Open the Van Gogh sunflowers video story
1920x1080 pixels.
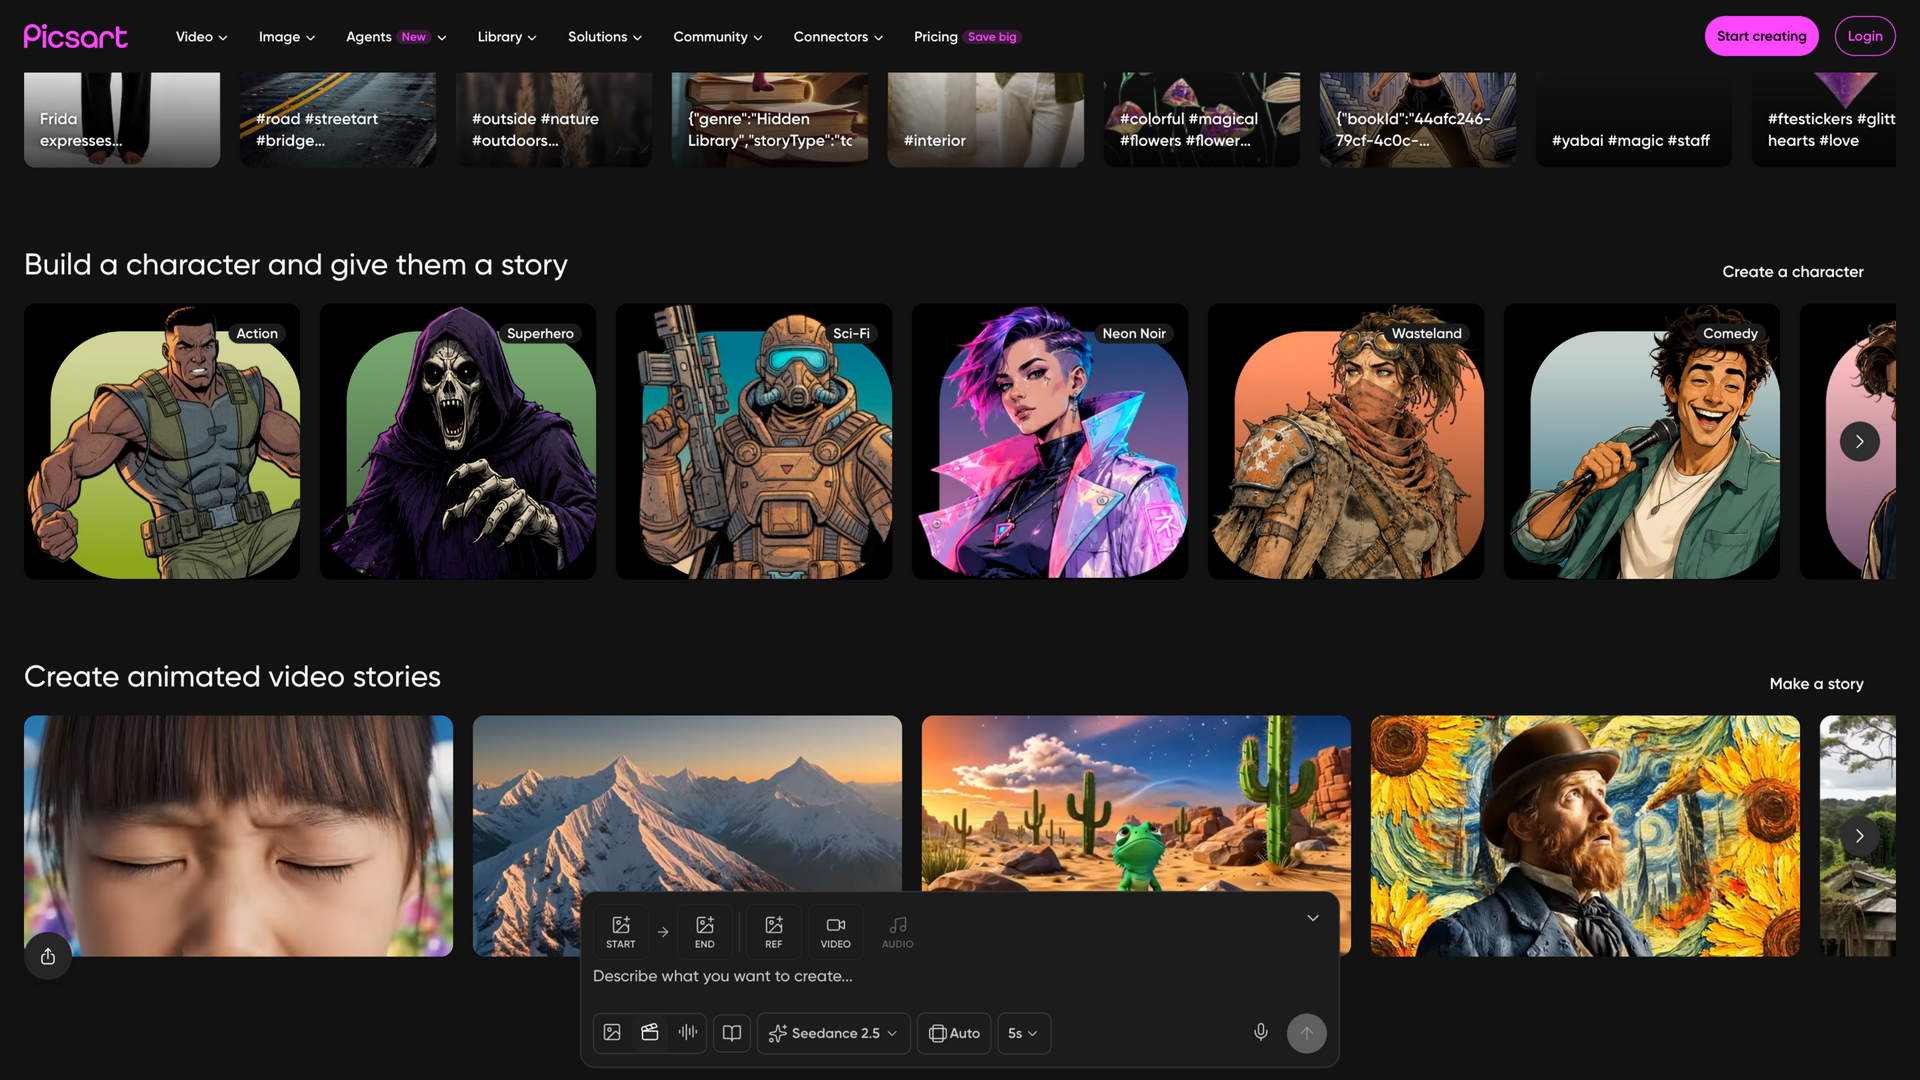pyautogui.click(x=1585, y=836)
